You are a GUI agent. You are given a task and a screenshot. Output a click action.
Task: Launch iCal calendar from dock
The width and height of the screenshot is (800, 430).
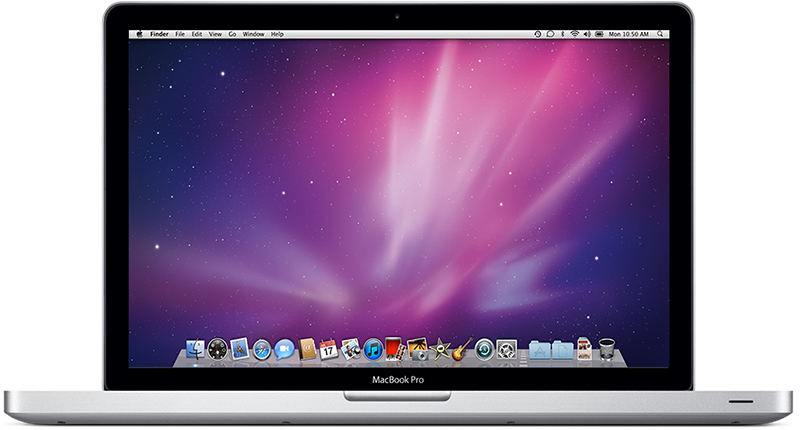click(328, 349)
